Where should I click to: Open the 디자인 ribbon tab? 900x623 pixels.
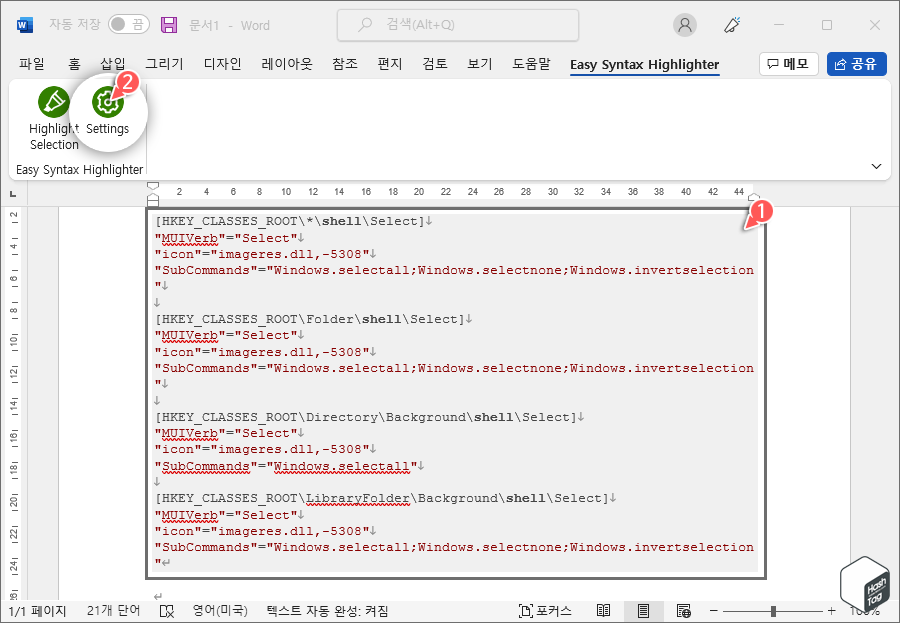coord(223,64)
